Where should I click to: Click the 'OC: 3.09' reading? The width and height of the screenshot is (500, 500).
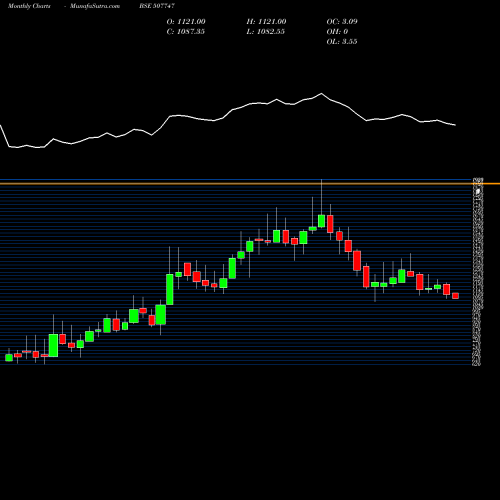tap(342, 22)
